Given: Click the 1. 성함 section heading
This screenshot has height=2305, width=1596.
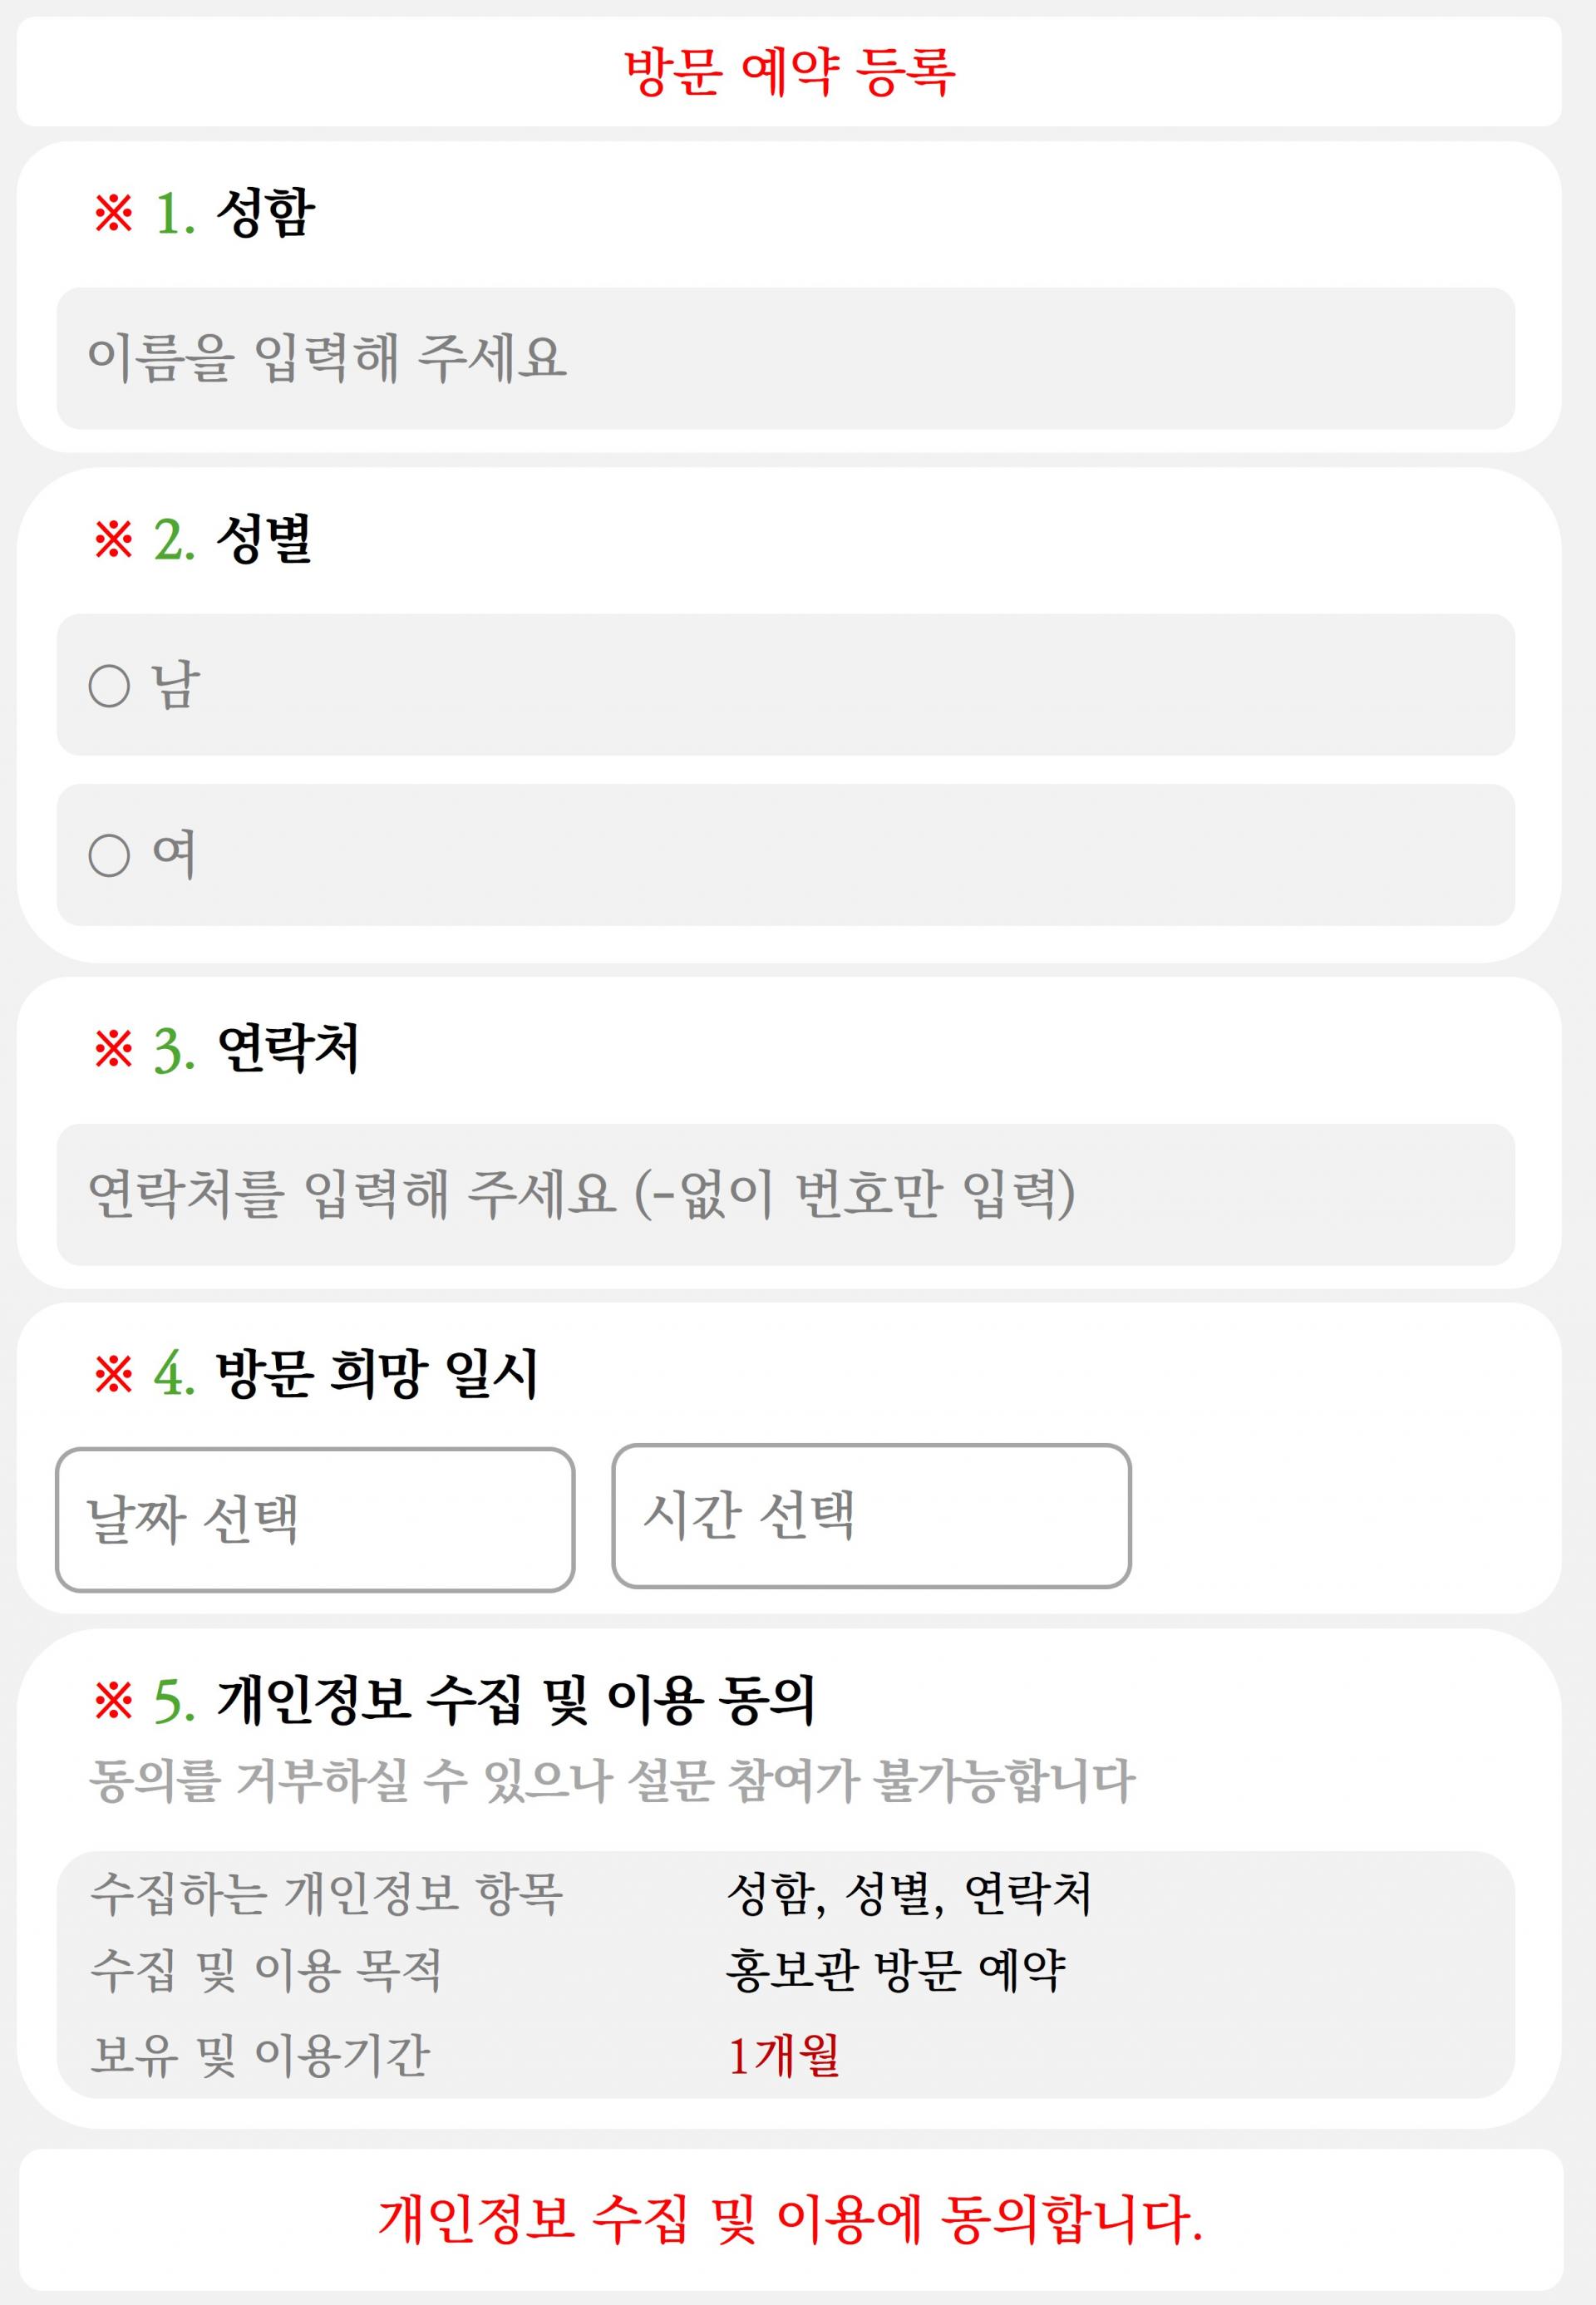Looking at the screenshot, I should click(234, 213).
